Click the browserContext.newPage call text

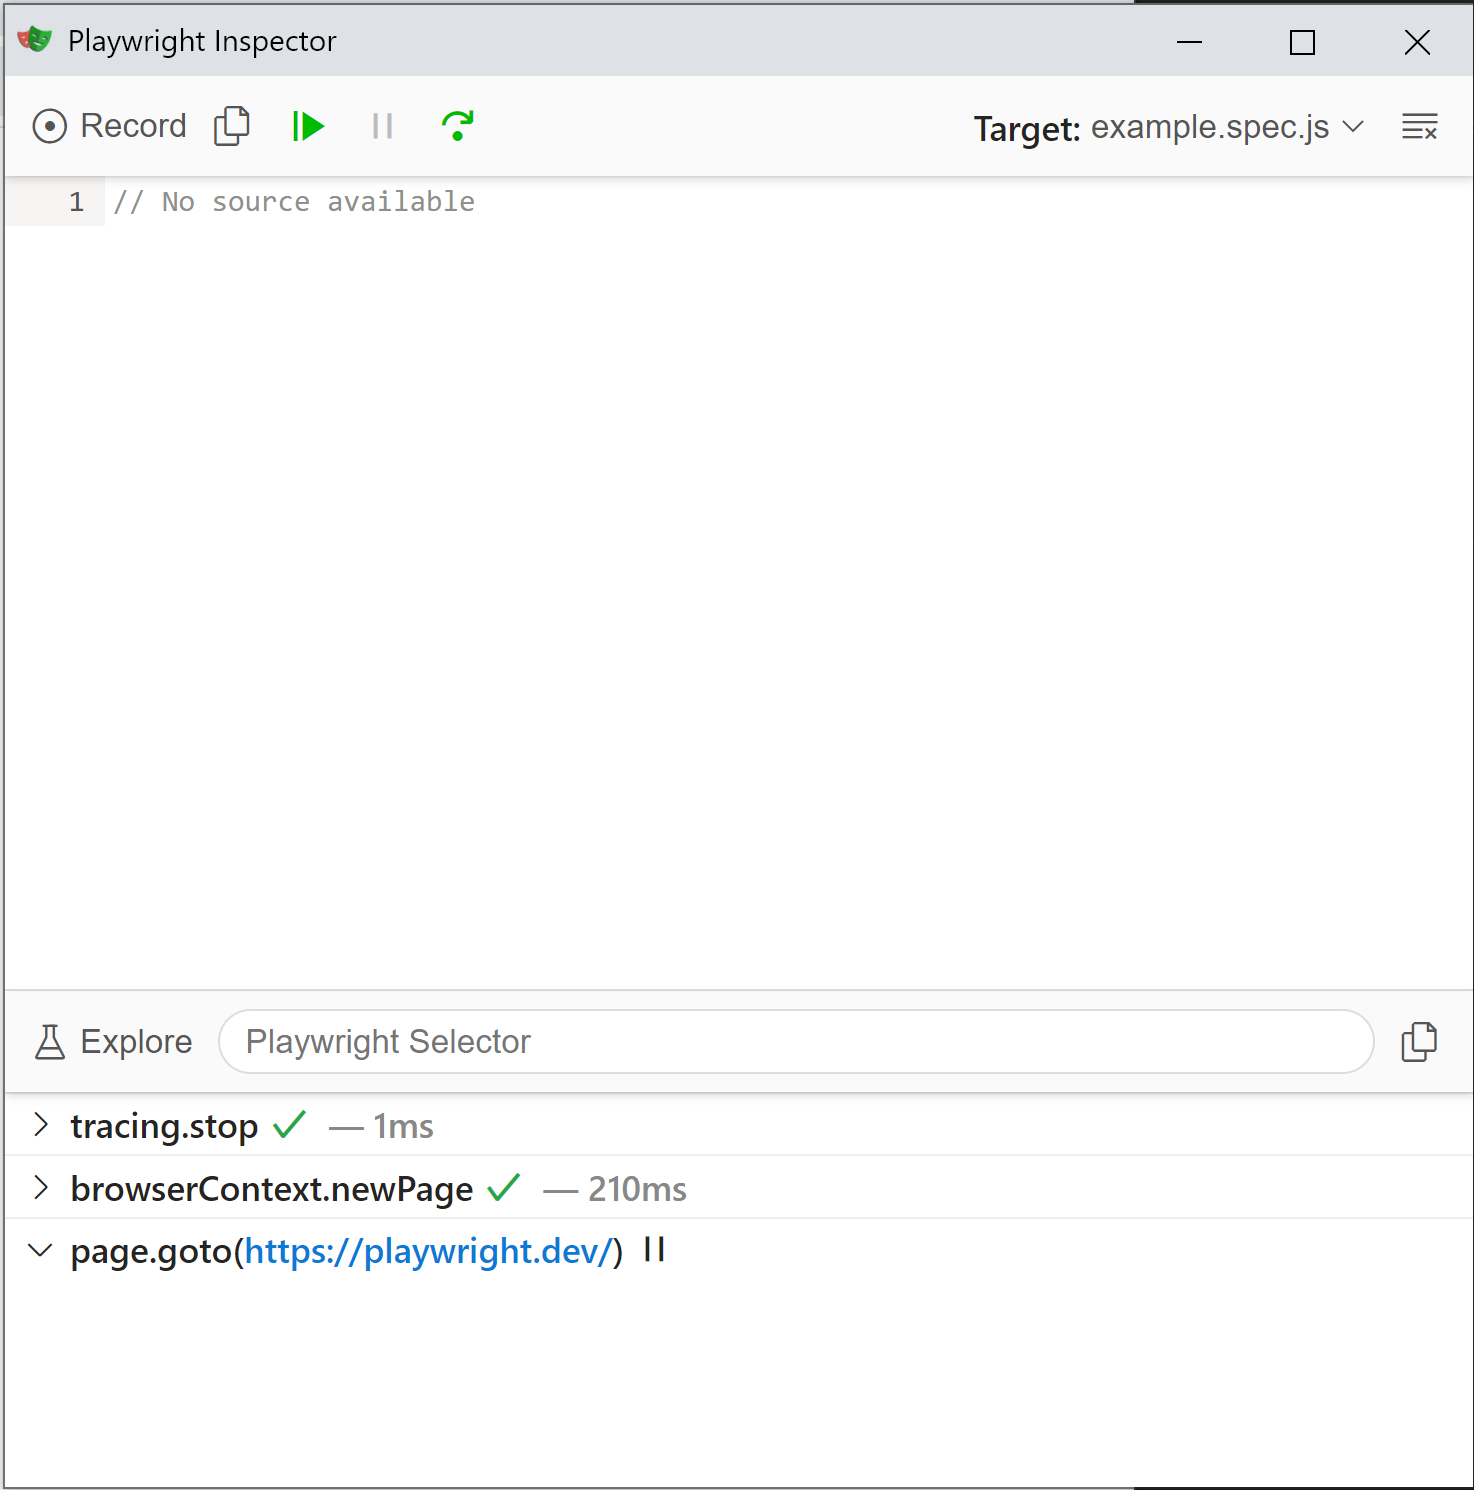(272, 1189)
